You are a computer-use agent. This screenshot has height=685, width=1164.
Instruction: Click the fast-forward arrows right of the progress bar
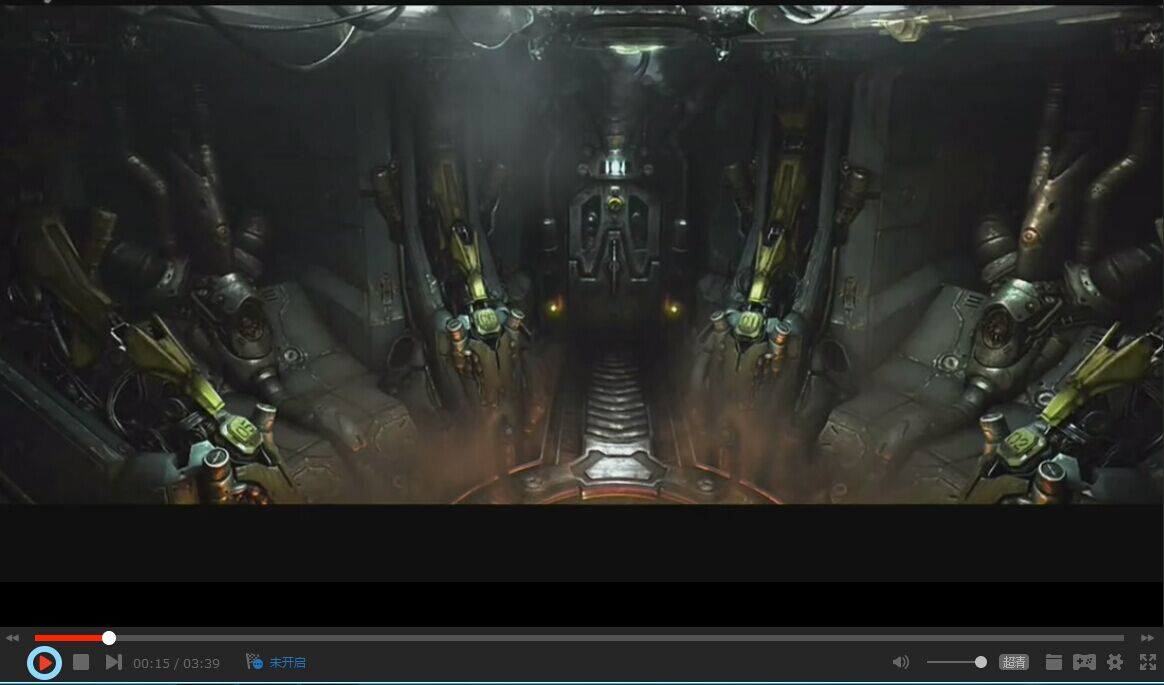(1147, 638)
